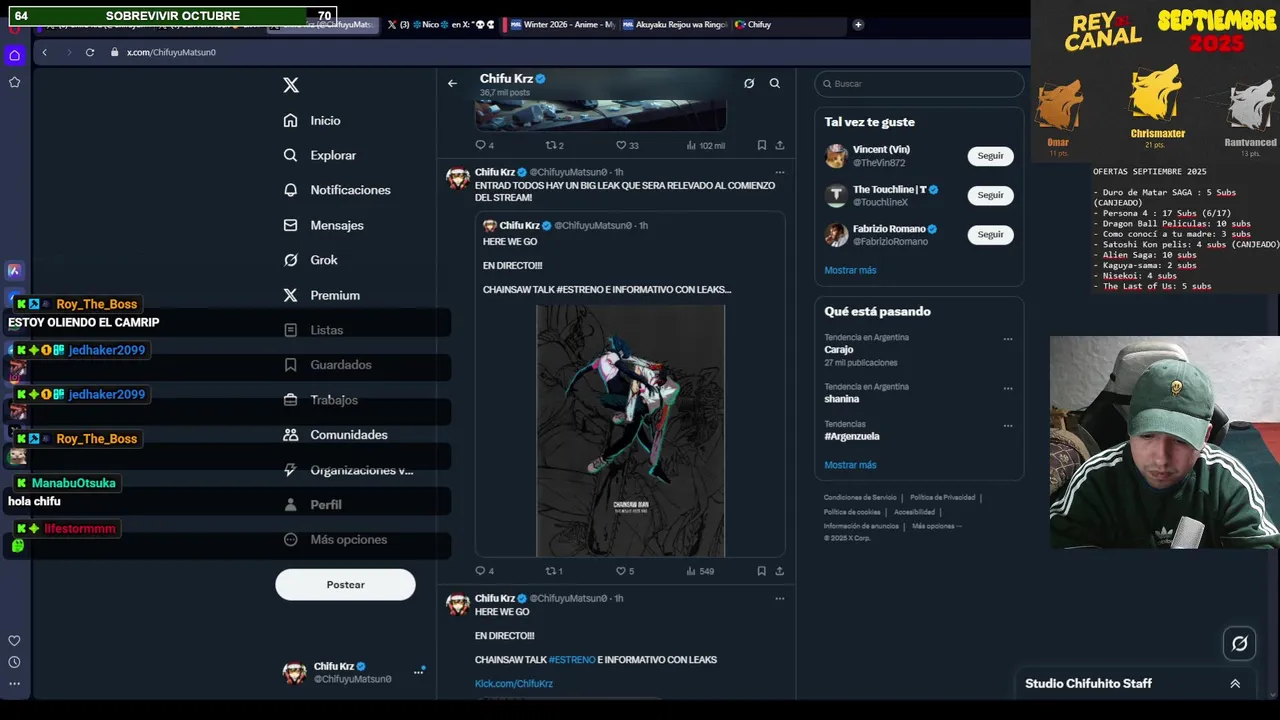
Task: Click the x.com/ChifuyuMatsun0 address bar
Action: (x=170, y=52)
